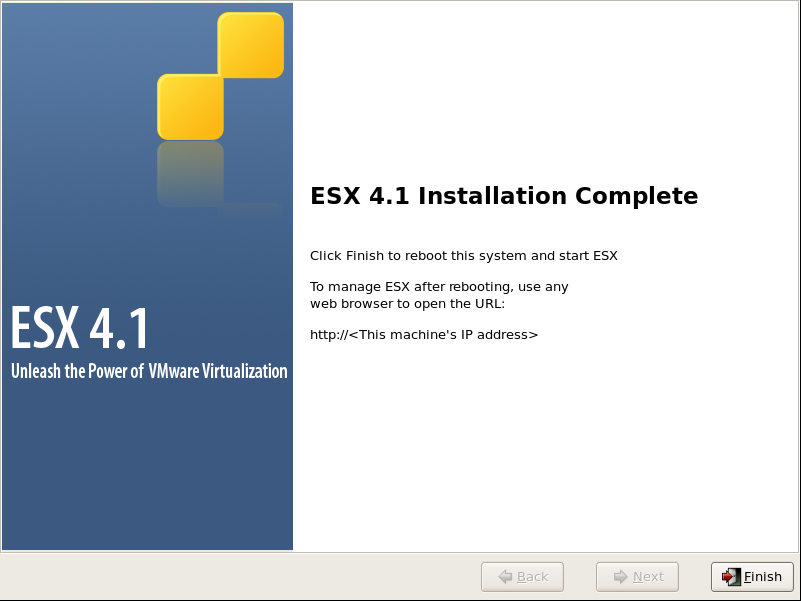Viewport: 801px width, 601px height.
Task: Click the 'Unleash the Power of VMware Virtualization' tagline
Action: (149, 371)
